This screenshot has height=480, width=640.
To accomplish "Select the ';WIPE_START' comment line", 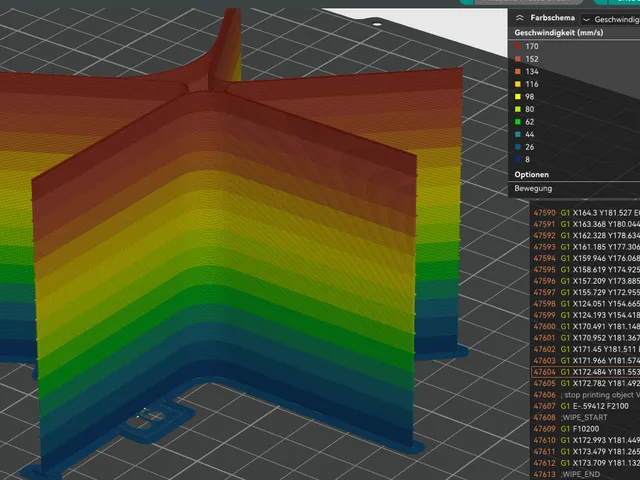I will [x=586, y=418].
